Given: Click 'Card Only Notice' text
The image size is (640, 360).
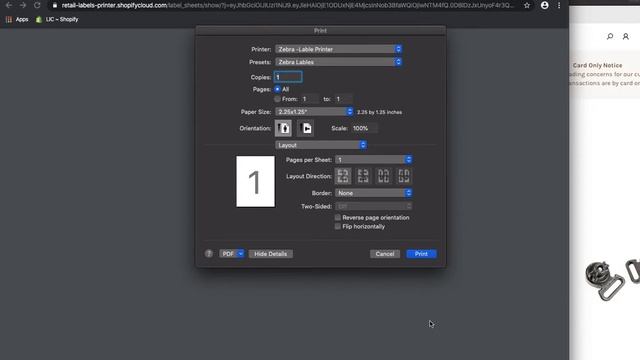Looking at the screenshot, I should point(597,65).
